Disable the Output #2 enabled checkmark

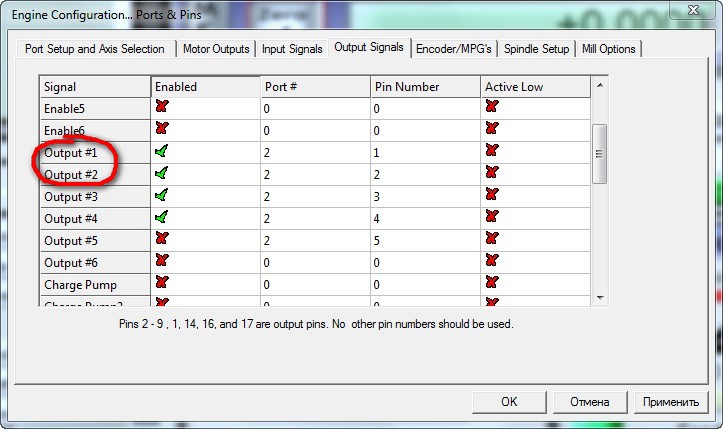coord(161,173)
